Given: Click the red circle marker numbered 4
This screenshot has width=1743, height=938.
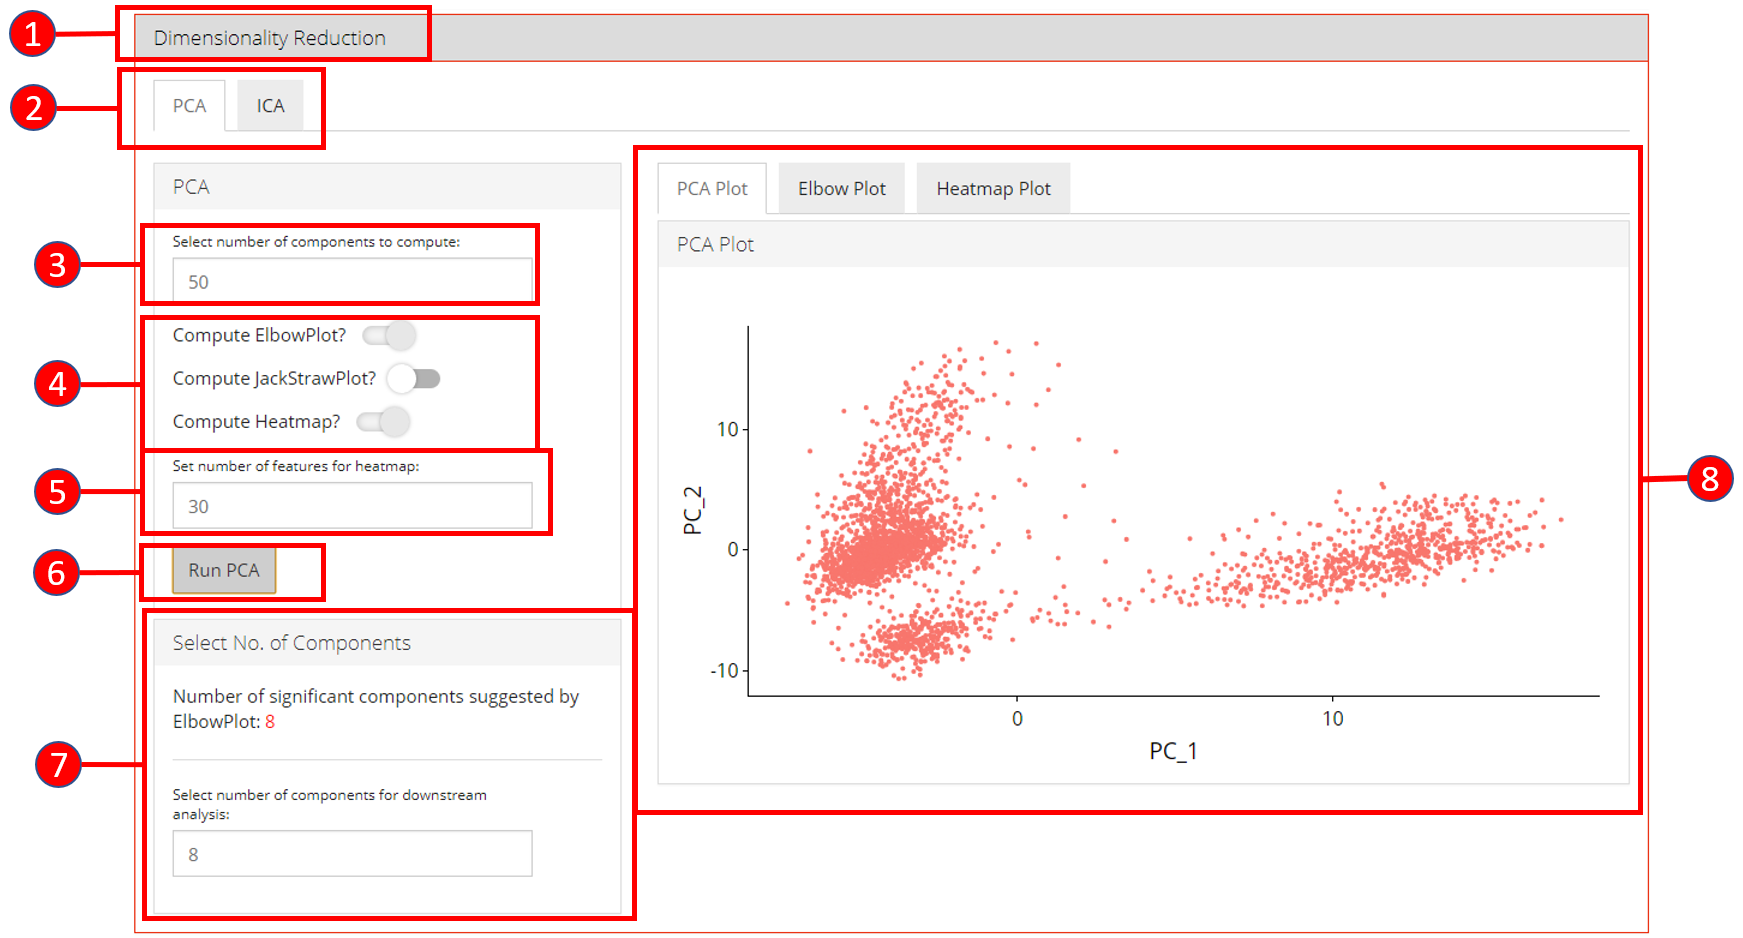Looking at the screenshot, I should coord(57,384).
